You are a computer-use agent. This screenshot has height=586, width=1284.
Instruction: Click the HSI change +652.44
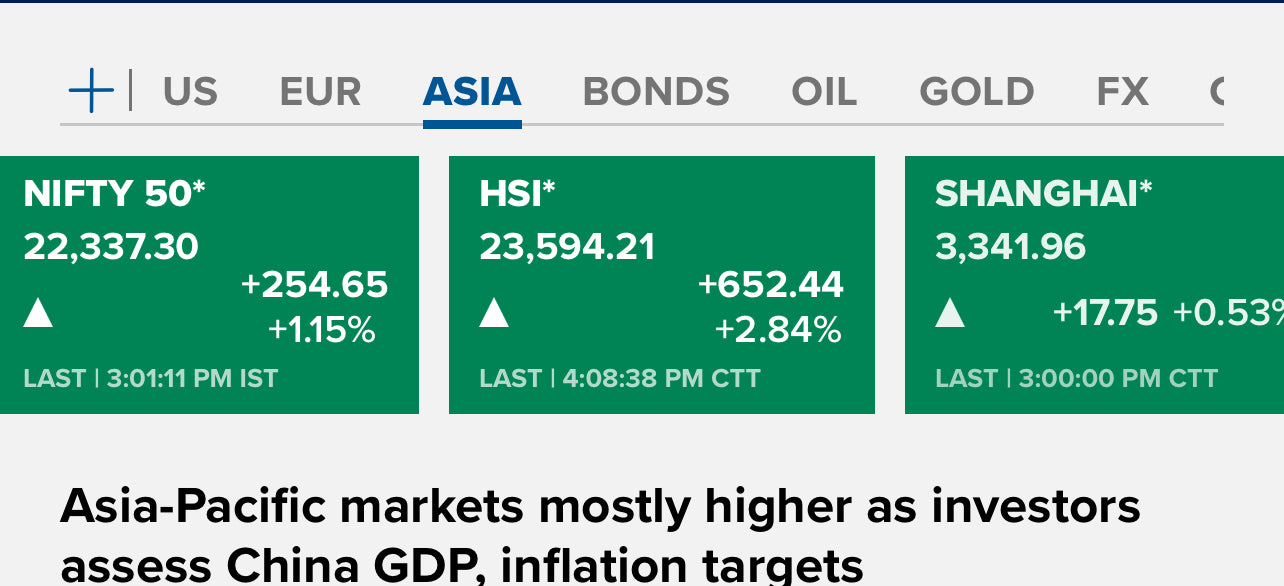pyautogui.click(x=771, y=285)
